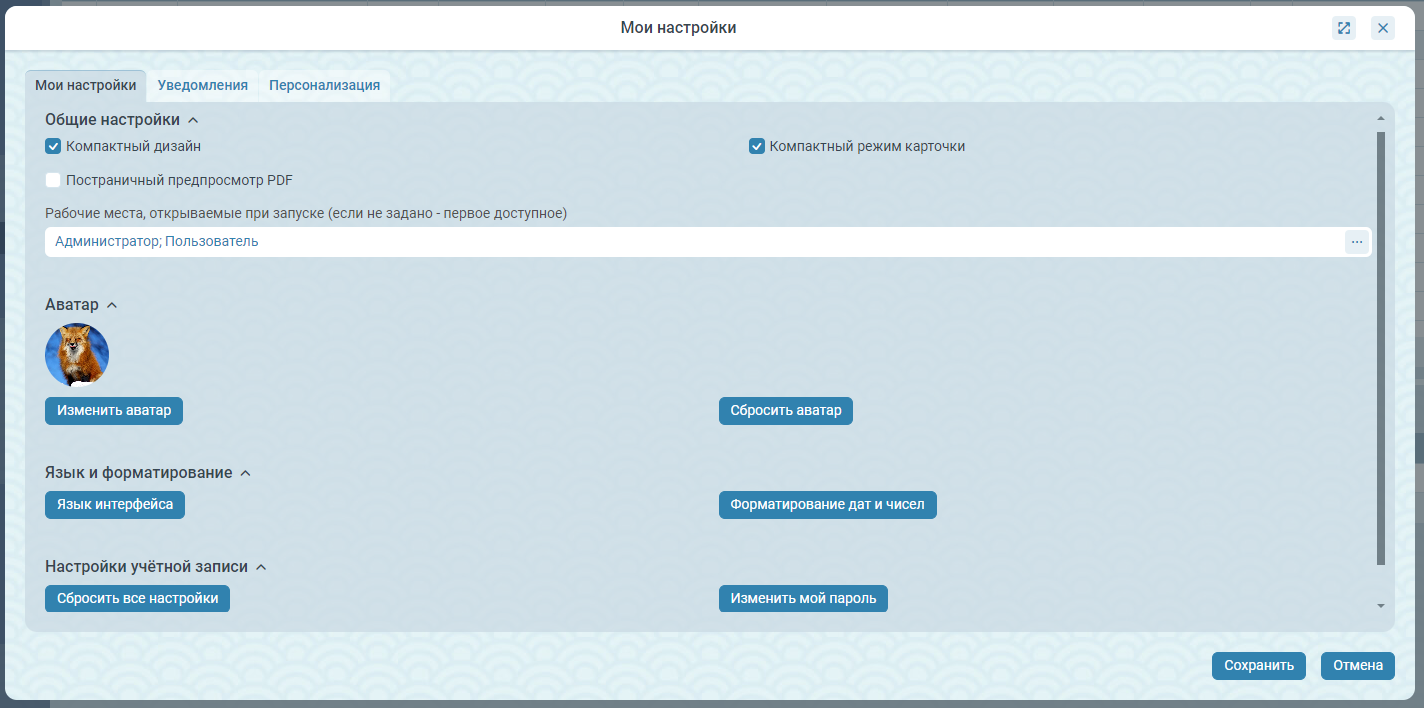
Task: Uncheck Компактный режим карточки option
Action: (x=757, y=147)
